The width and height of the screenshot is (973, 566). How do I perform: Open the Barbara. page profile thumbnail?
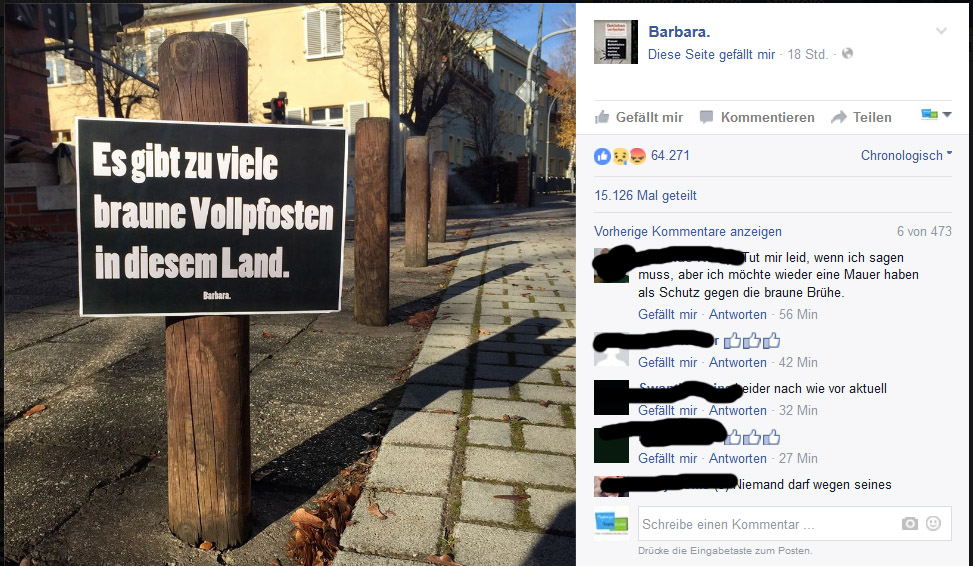tap(616, 42)
